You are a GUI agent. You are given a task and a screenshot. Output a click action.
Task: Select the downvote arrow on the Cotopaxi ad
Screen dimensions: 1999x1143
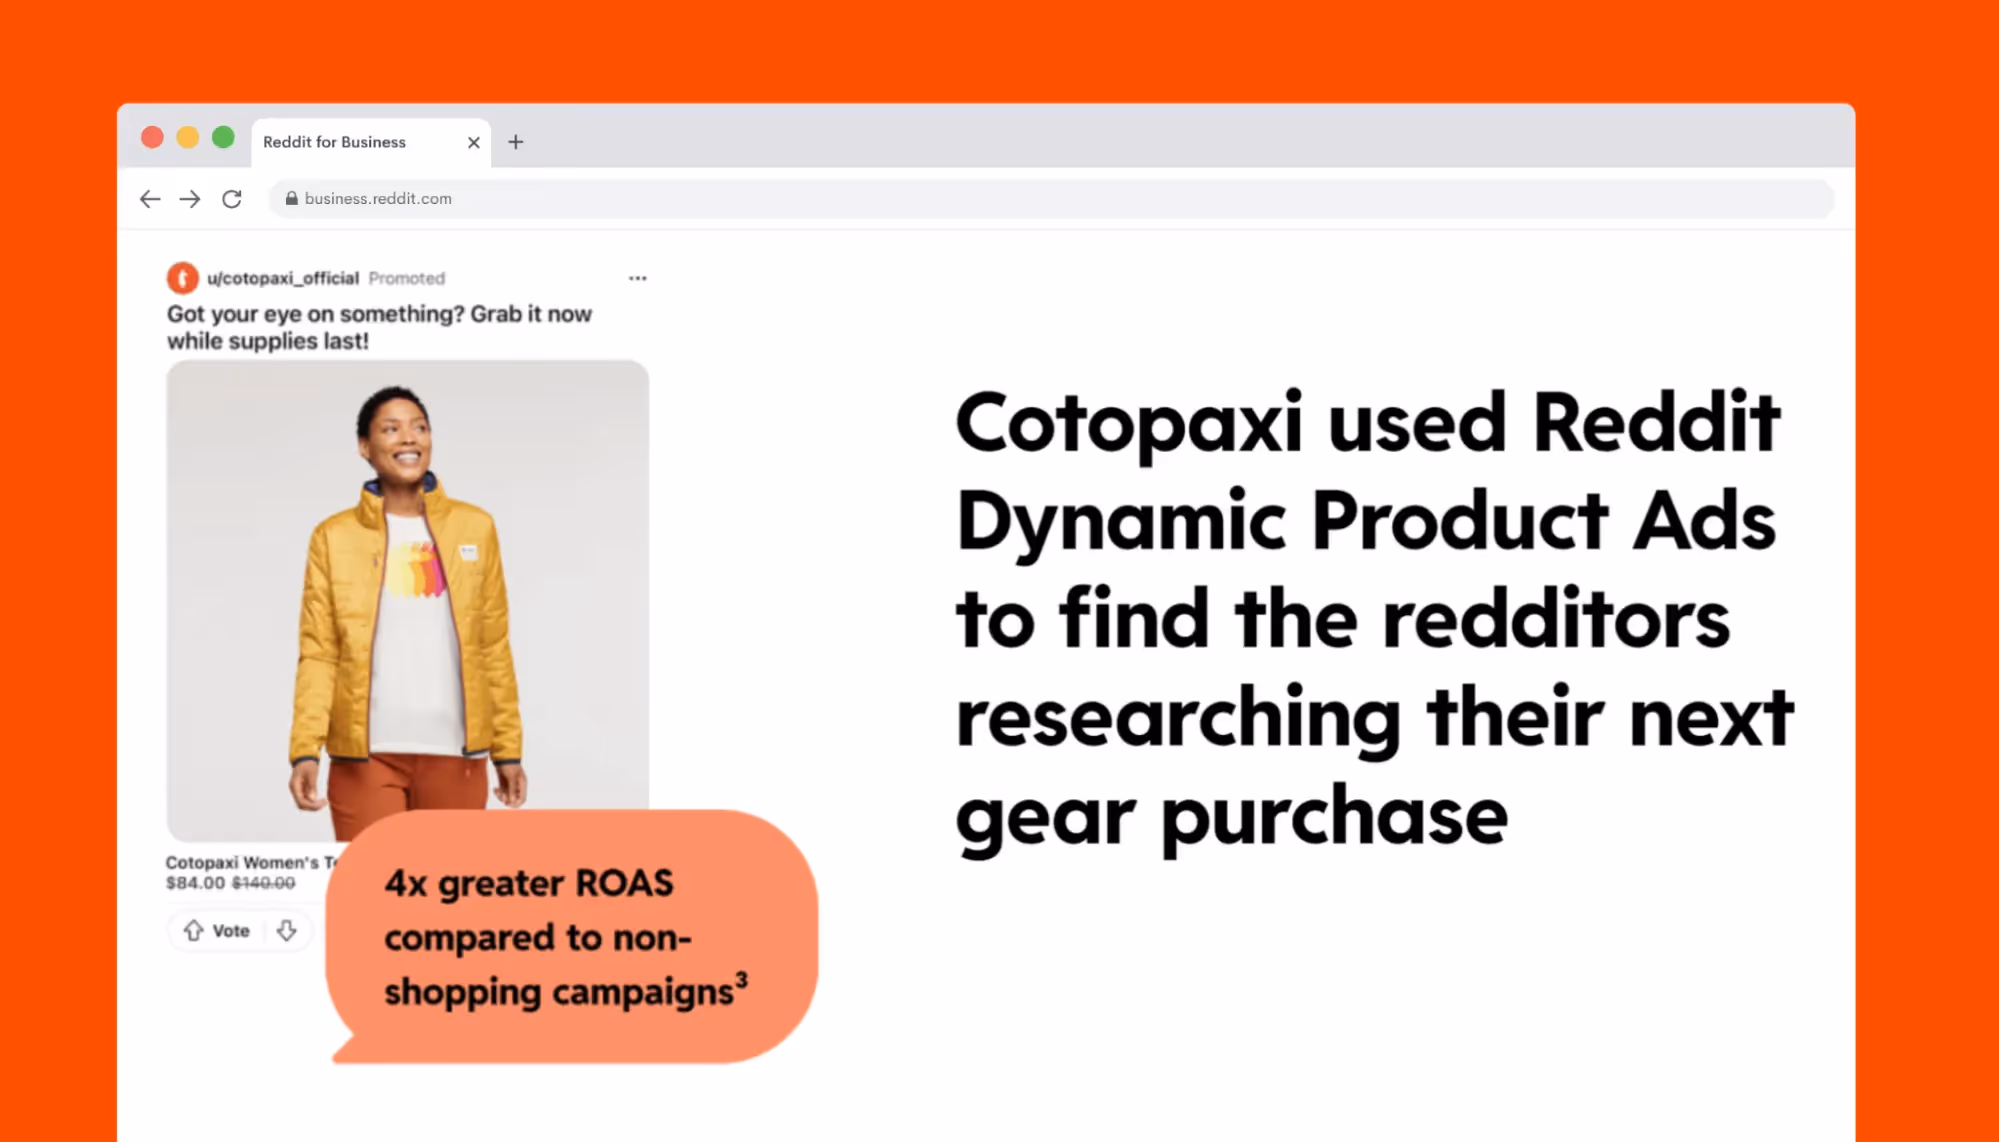click(x=287, y=931)
